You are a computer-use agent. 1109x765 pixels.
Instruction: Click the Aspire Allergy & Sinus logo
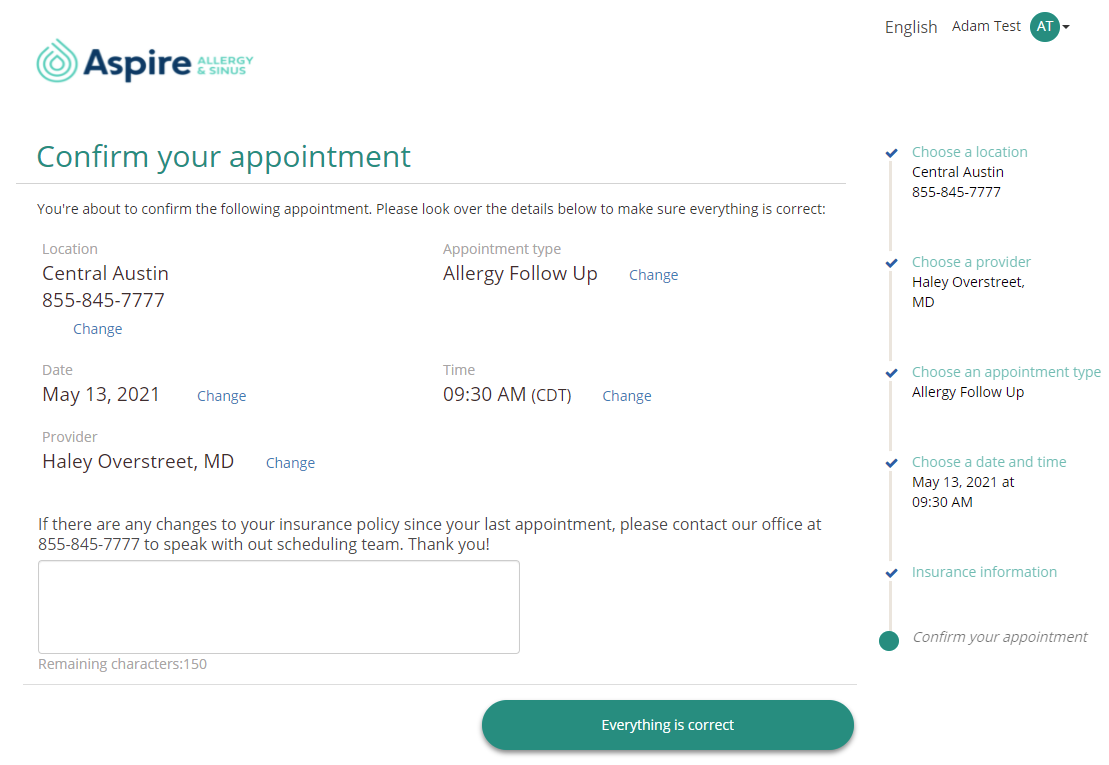pos(145,62)
